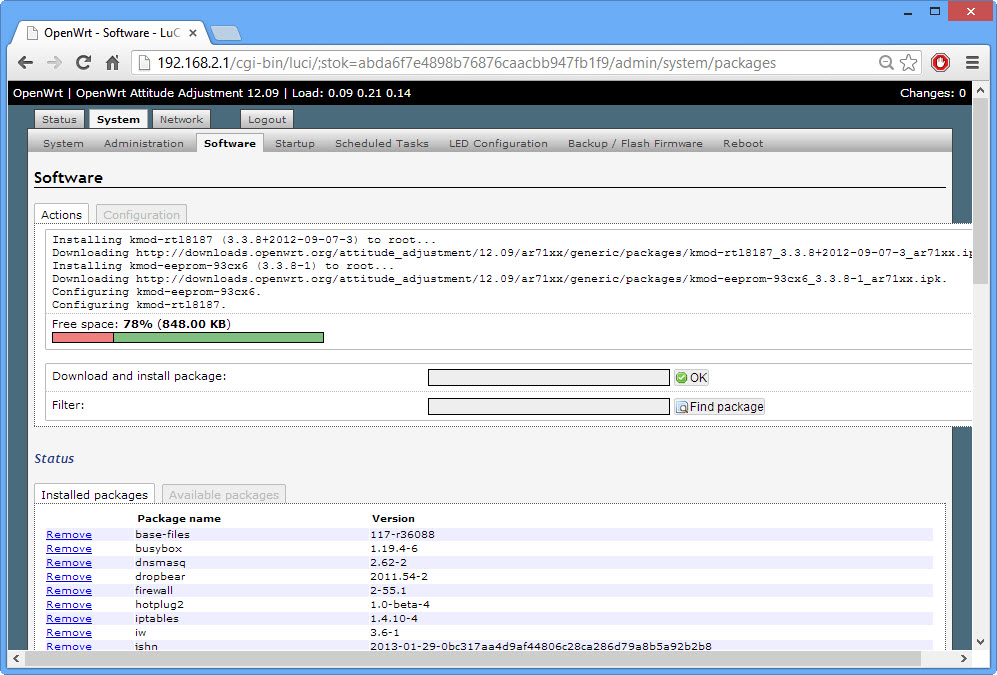Open Administration submenu
Viewport: 997px width, 675px height.
144,144
